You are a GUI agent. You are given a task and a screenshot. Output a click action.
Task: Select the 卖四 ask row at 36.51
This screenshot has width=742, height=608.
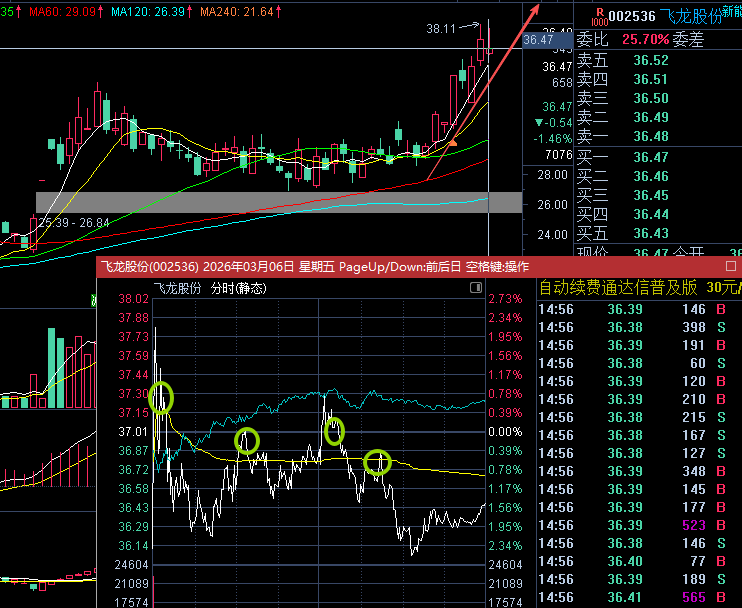[x=658, y=79]
